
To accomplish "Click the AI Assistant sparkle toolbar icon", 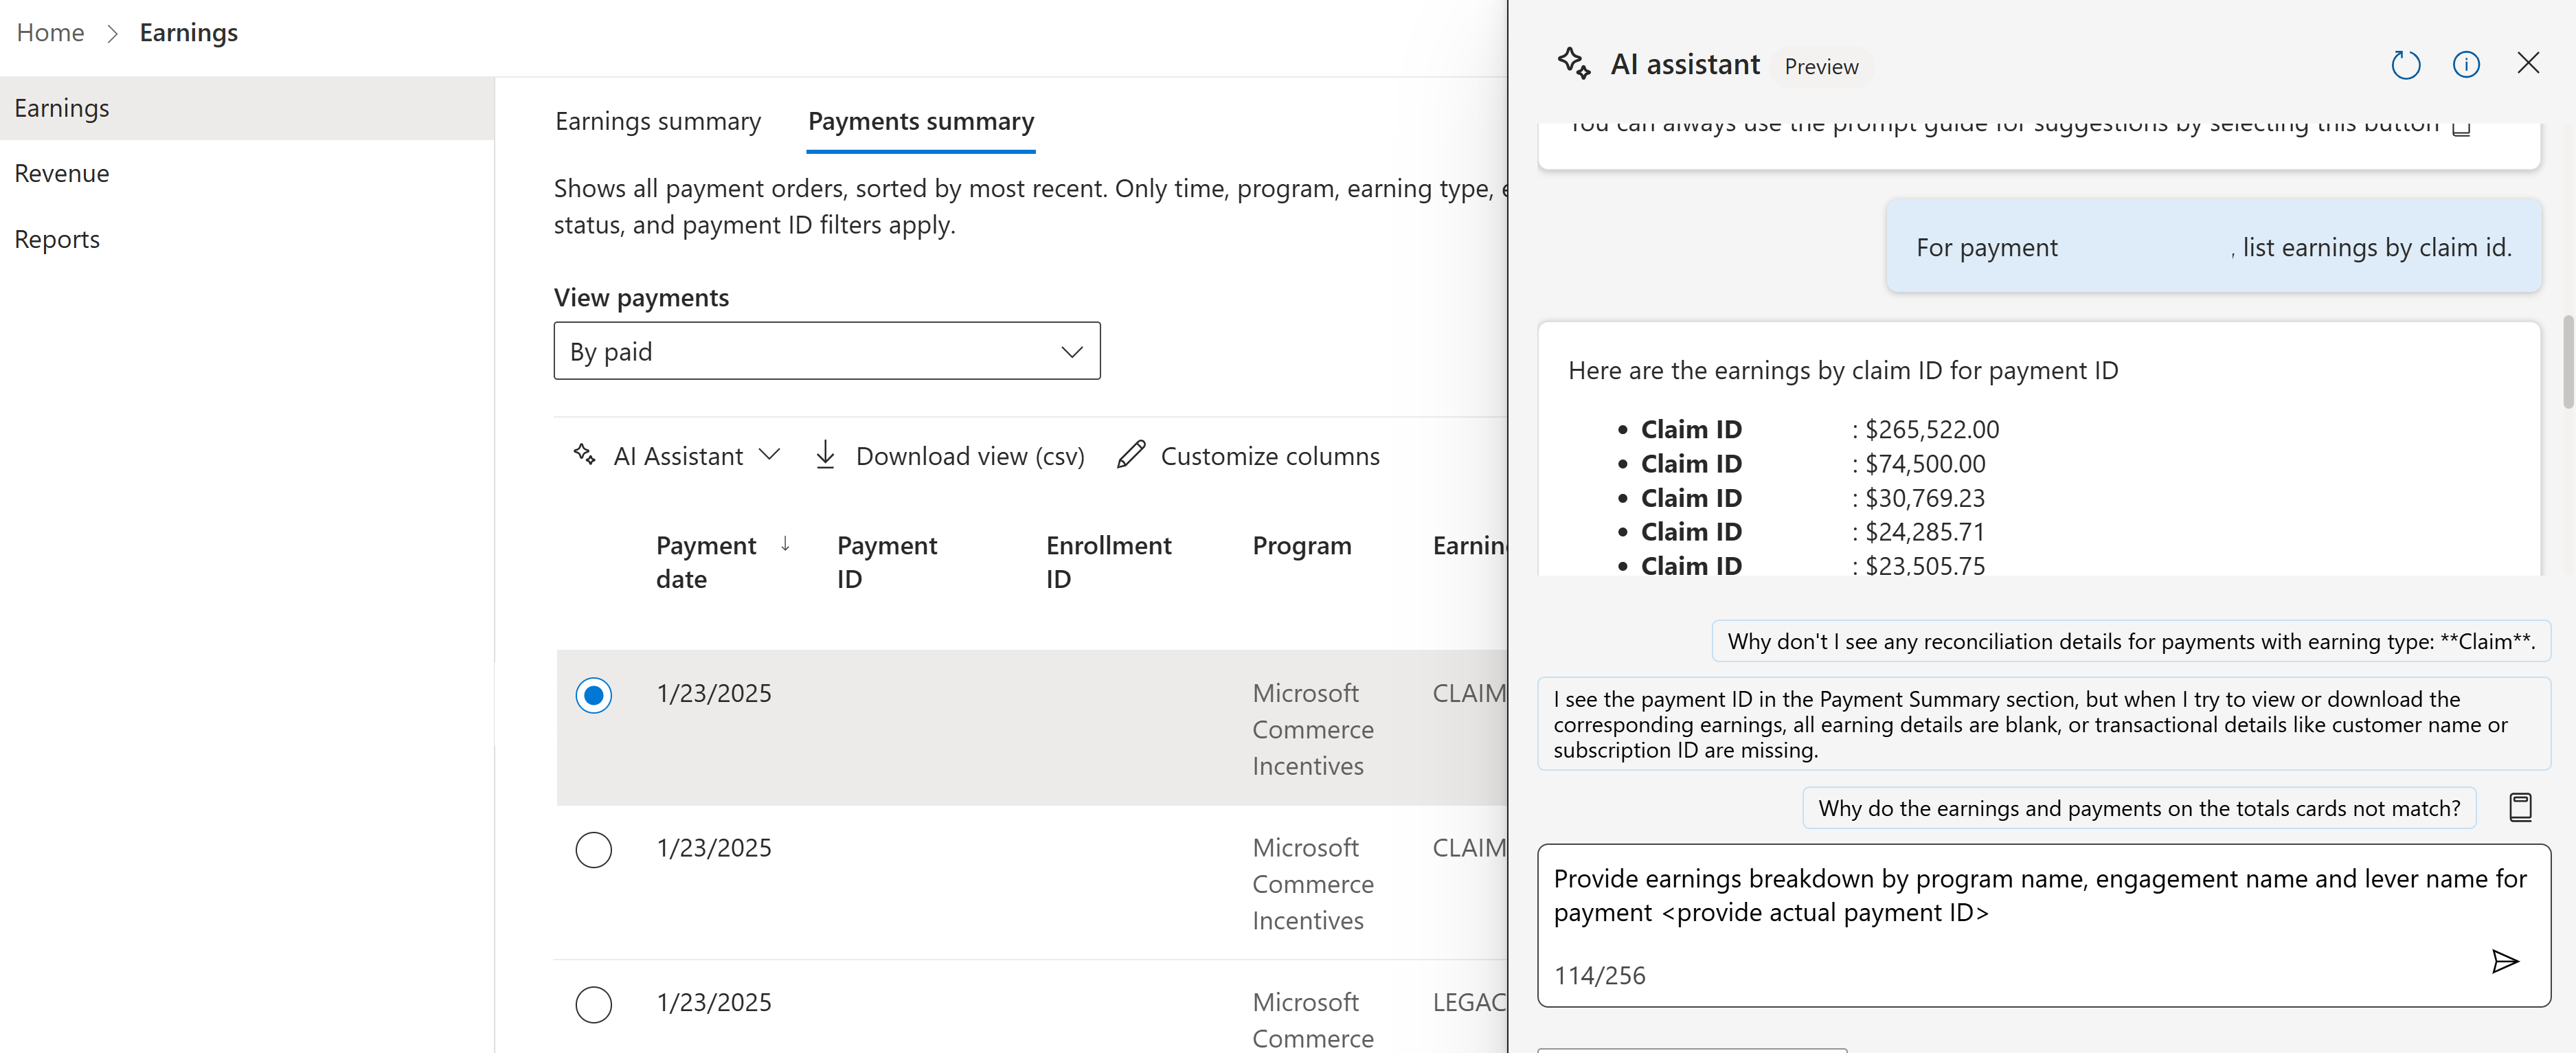I will pyautogui.click(x=585, y=455).
